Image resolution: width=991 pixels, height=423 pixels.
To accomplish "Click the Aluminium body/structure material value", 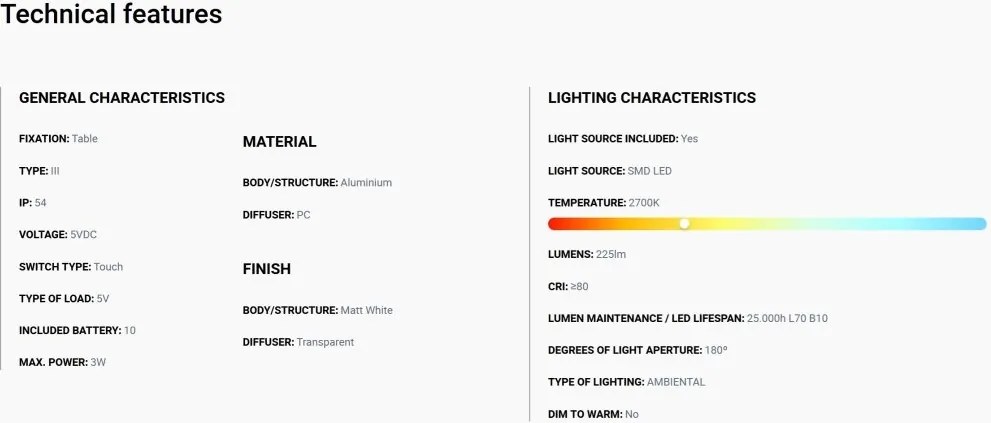I will coord(366,183).
